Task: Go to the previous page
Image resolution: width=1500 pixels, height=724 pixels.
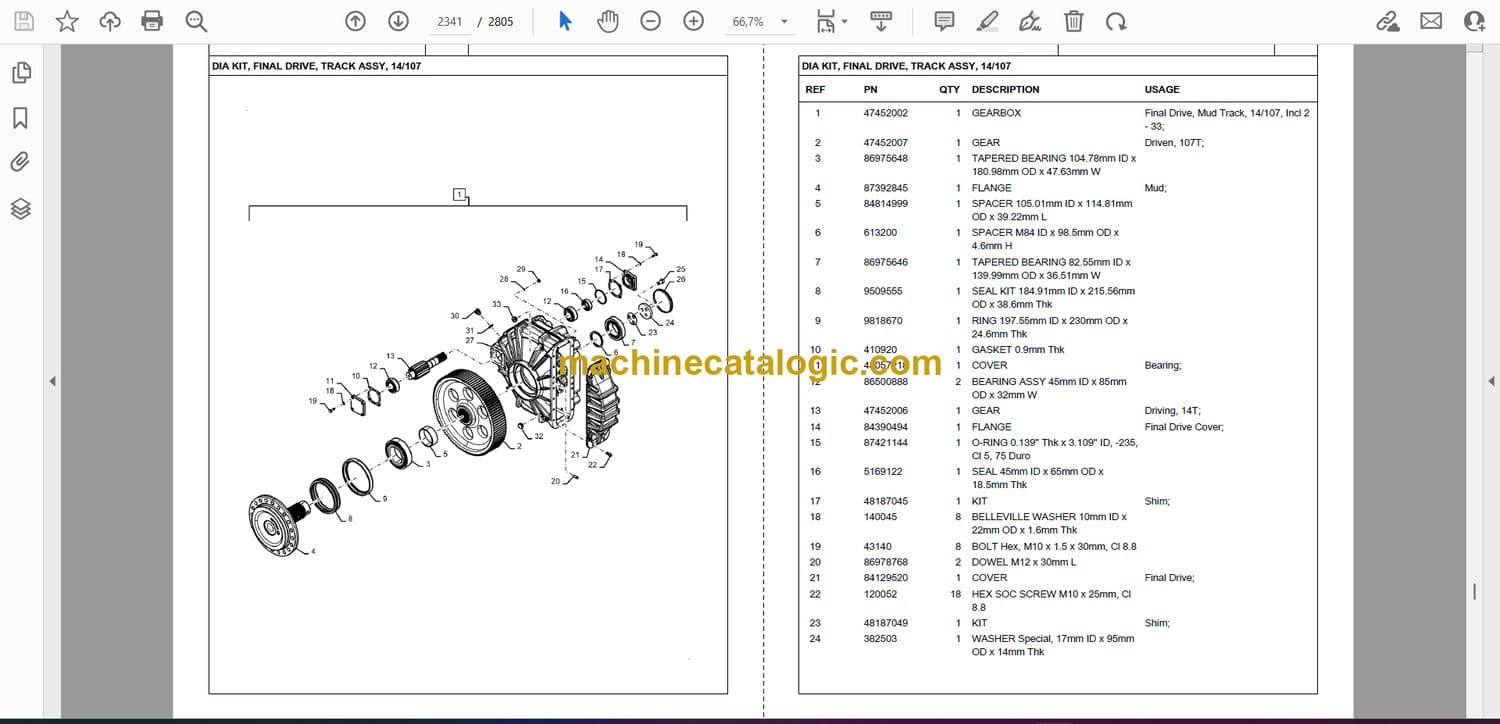Action: pos(355,21)
